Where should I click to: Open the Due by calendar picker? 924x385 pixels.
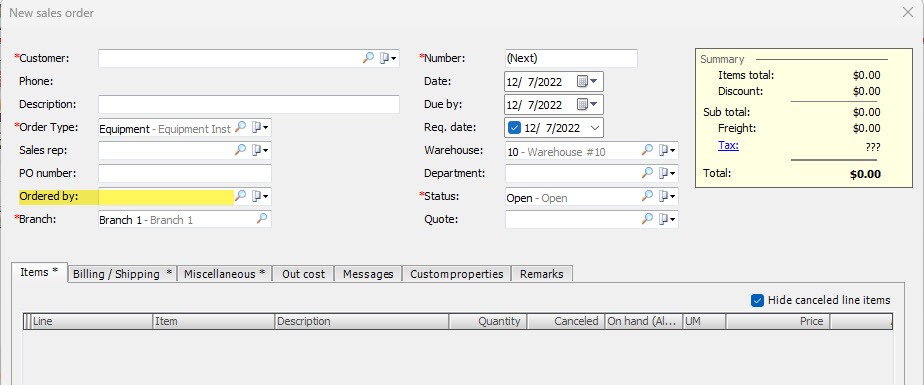(587, 104)
